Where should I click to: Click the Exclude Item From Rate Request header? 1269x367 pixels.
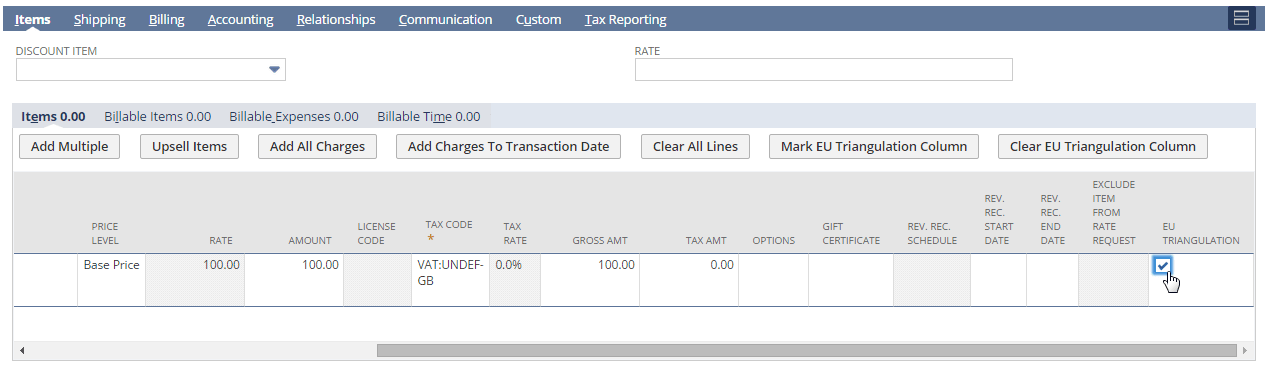(x=1113, y=212)
